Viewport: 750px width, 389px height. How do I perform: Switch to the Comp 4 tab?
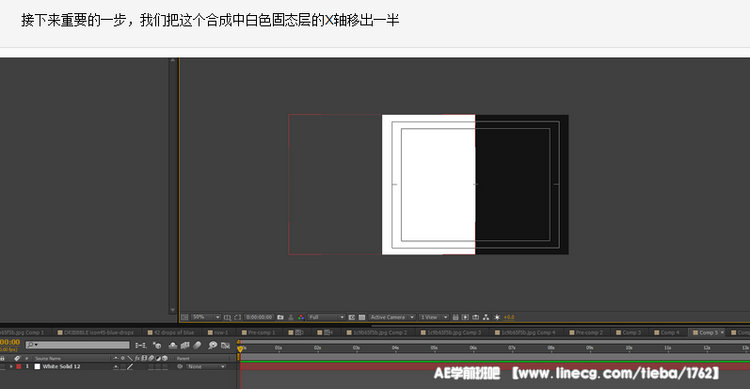coord(667,333)
